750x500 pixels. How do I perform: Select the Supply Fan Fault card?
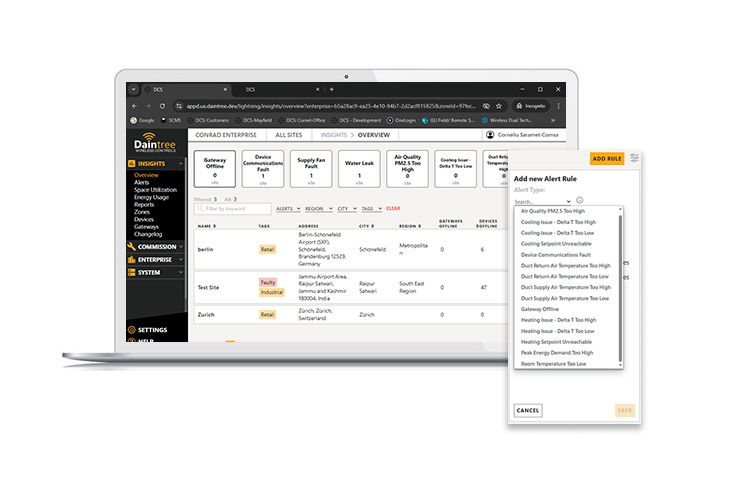(311, 169)
